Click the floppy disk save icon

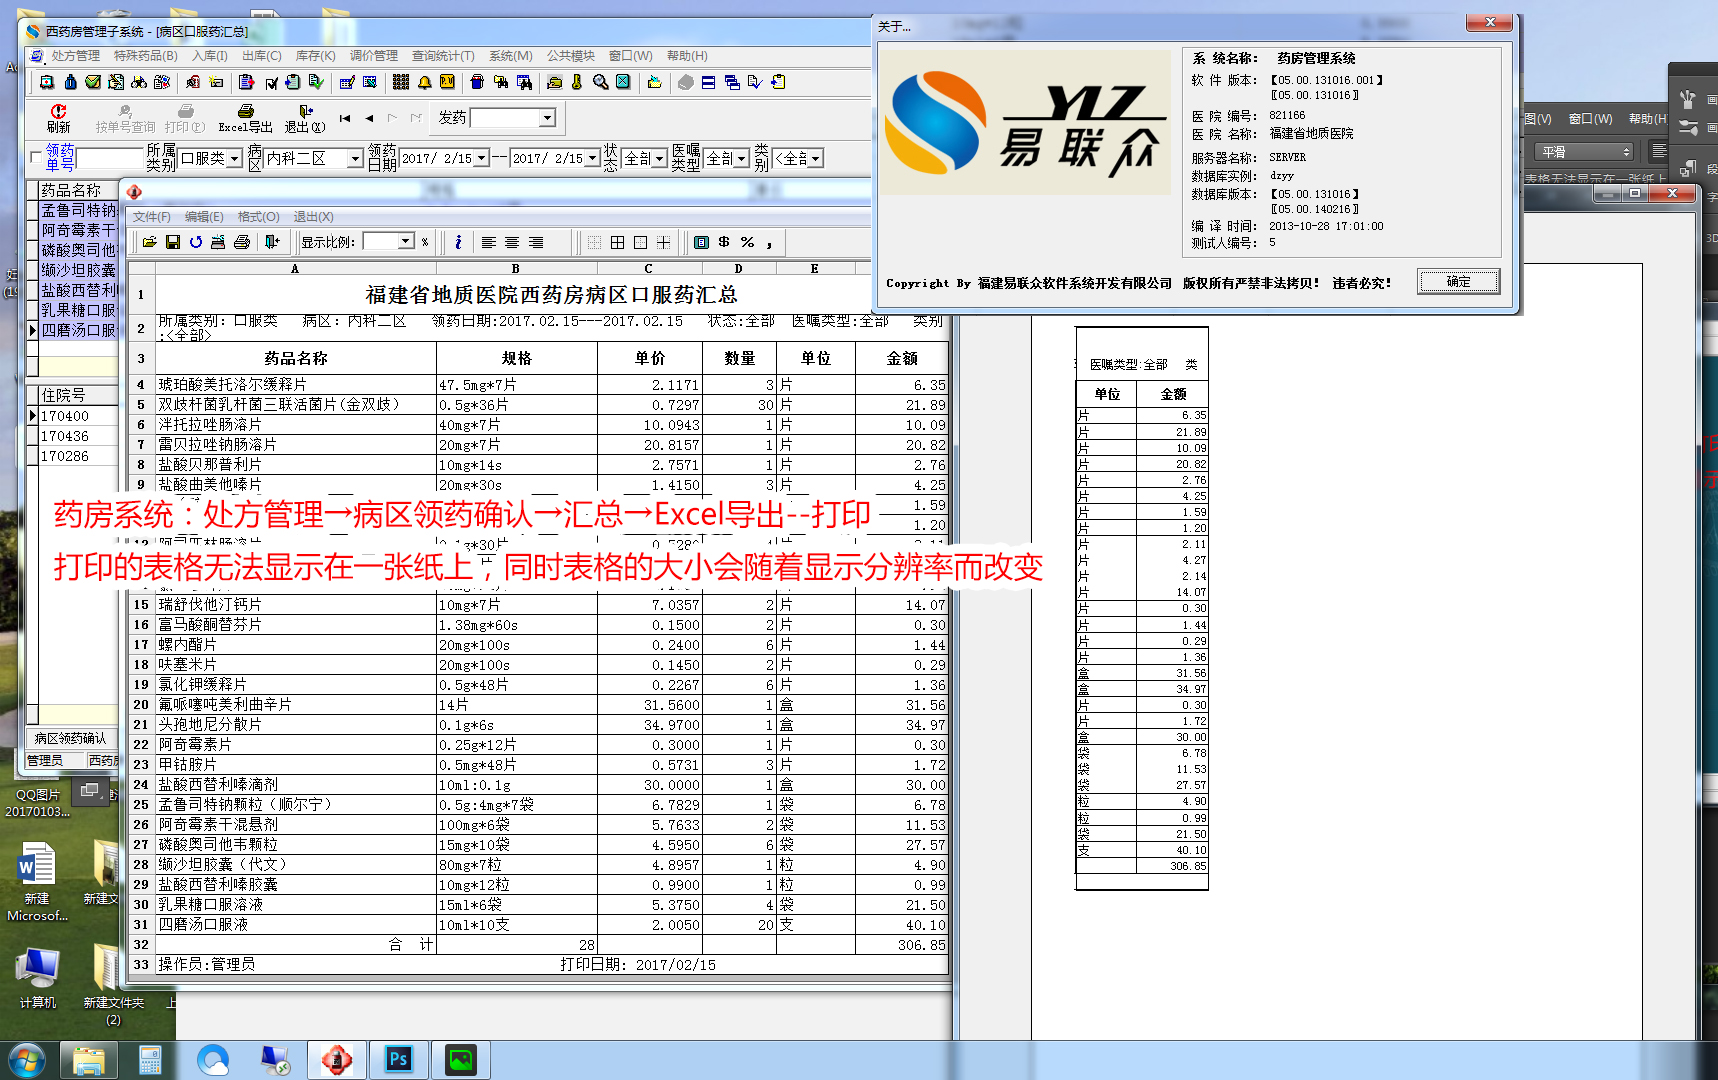(x=173, y=242)
